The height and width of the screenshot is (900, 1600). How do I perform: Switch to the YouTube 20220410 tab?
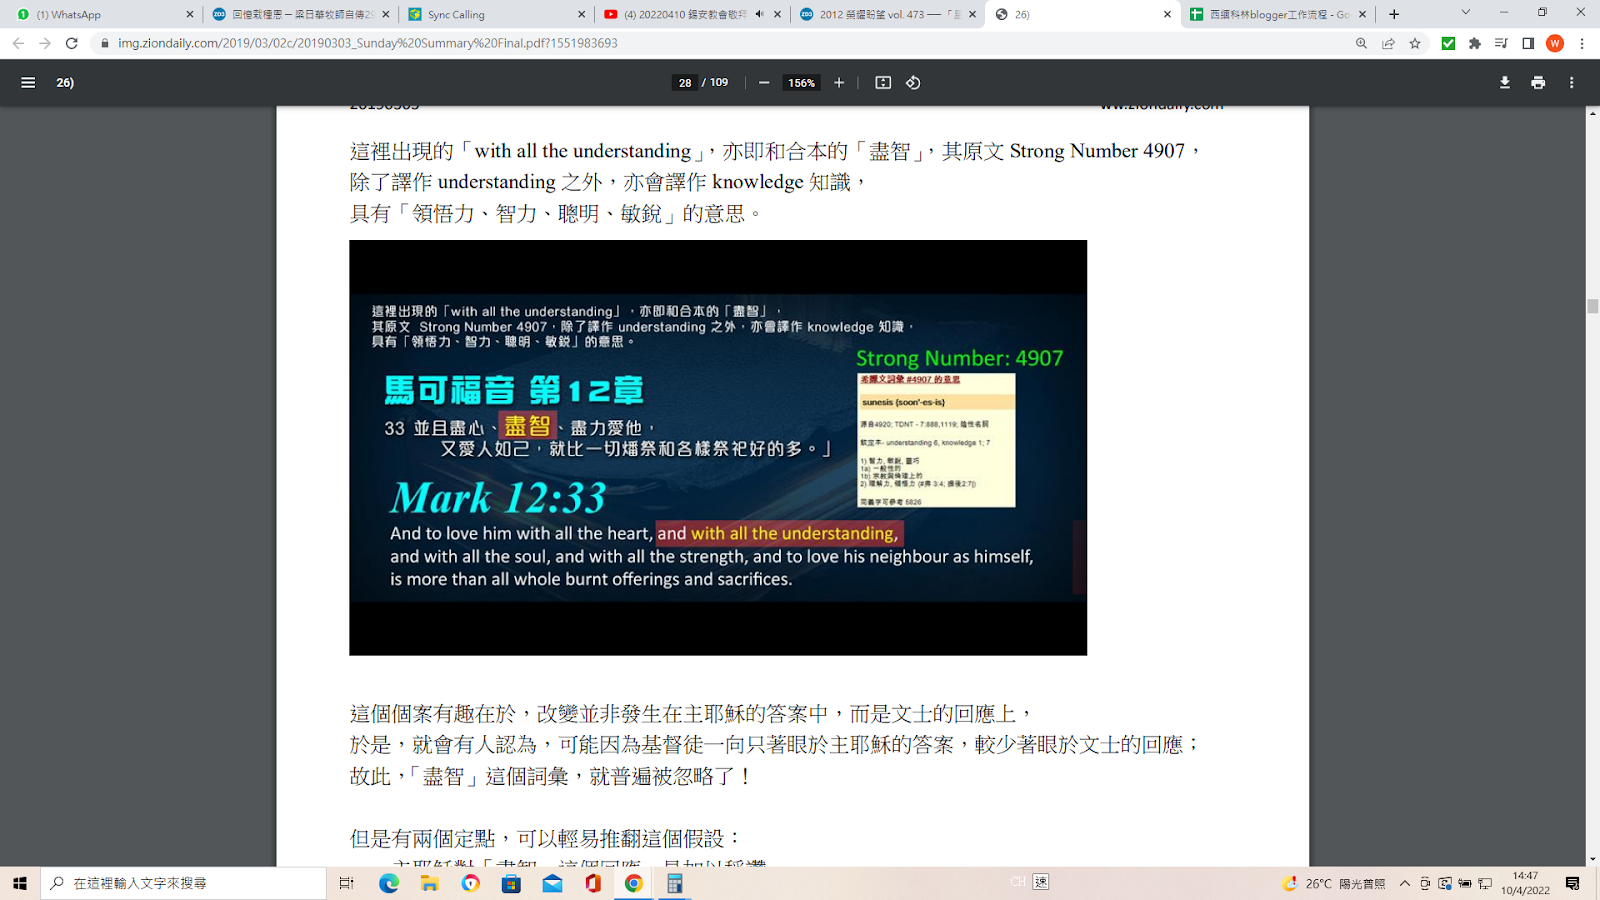[692, 14]
